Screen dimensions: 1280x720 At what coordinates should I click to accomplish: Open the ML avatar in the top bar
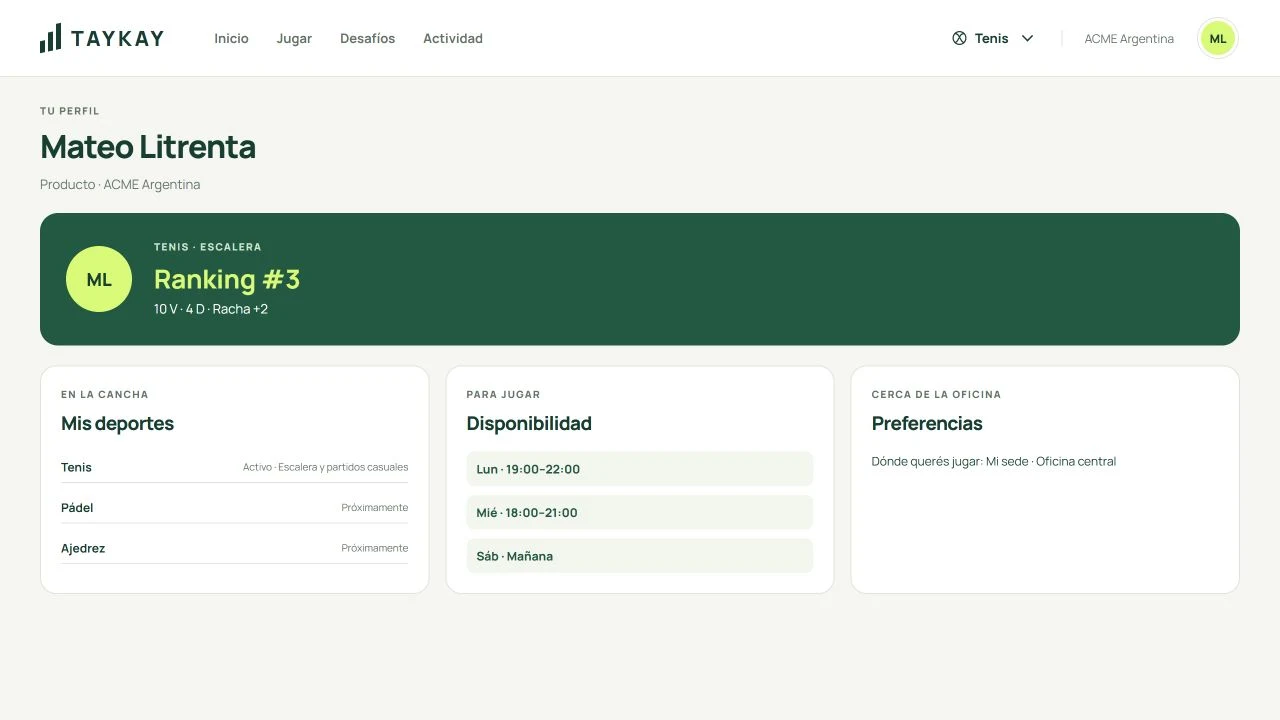point(1218,39)
